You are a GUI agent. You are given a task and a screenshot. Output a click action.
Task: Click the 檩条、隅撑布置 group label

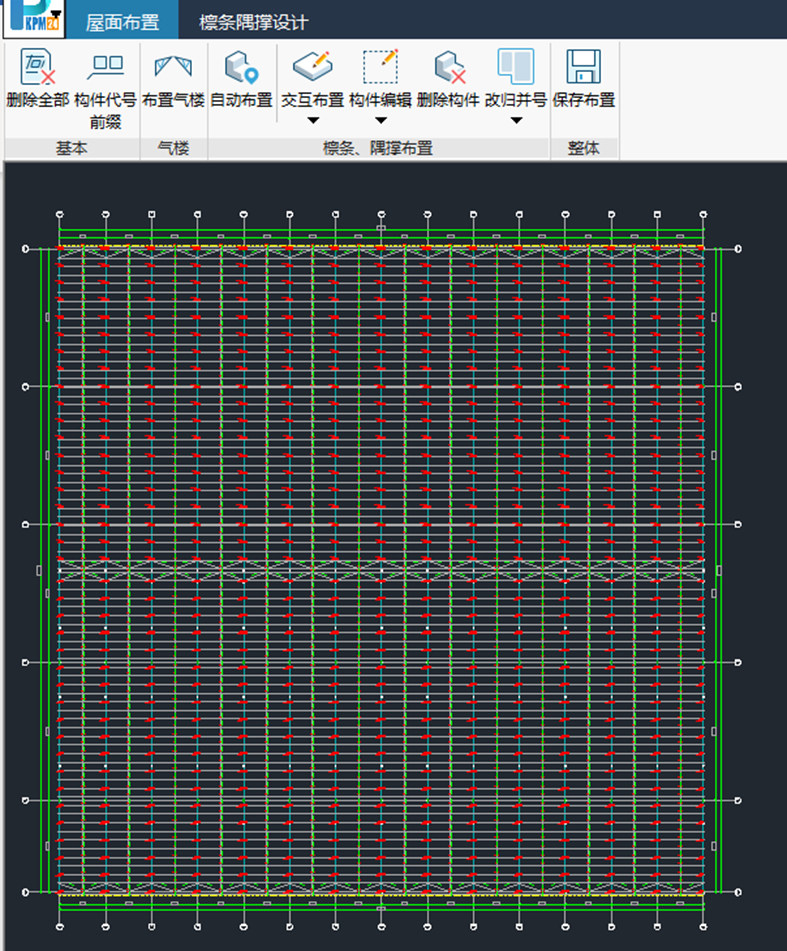click(x=378, y=148)
